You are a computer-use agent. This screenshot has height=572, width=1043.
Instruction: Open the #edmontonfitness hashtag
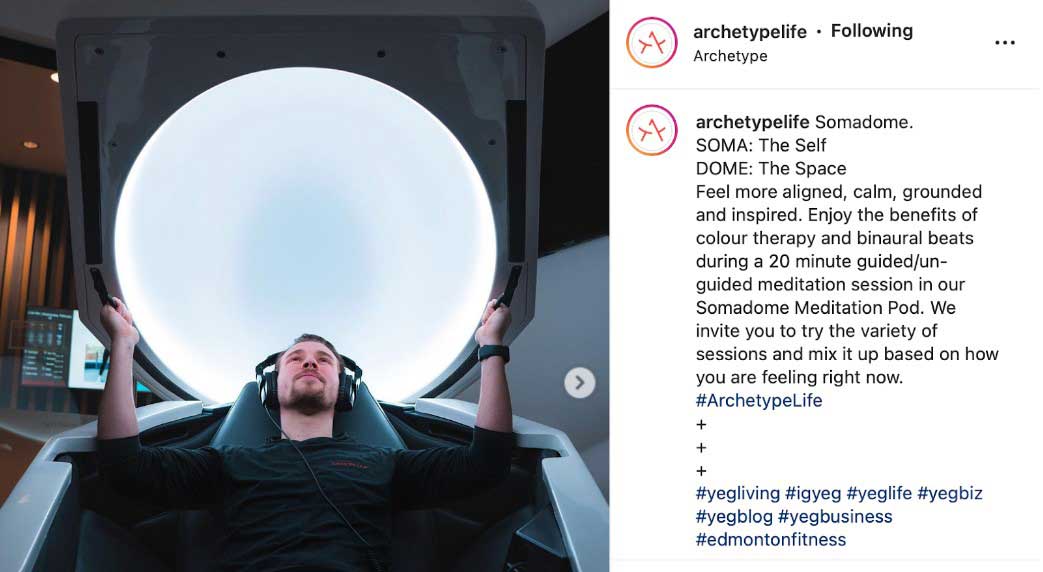pyautogui.click(x=770, y=539)
